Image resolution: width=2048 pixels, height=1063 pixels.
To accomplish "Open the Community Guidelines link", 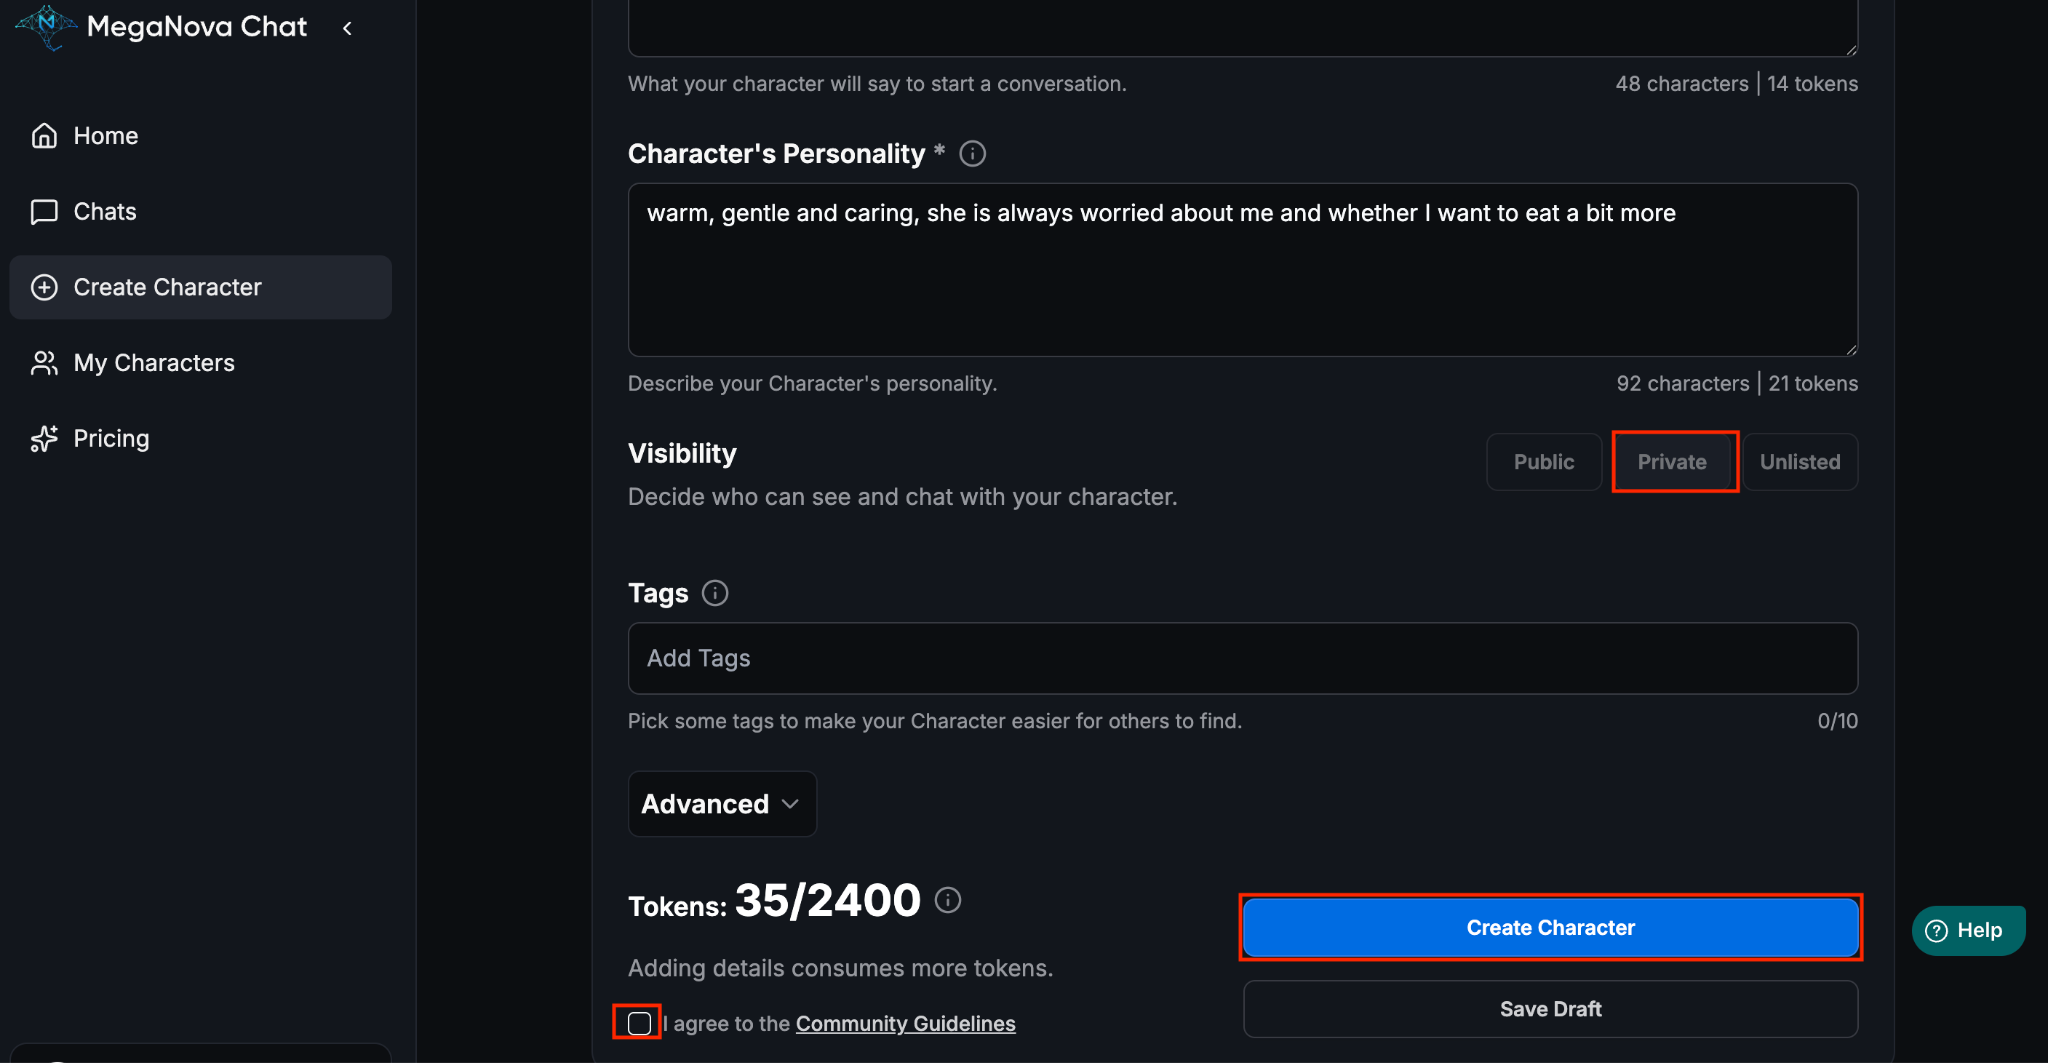I will coord(905,1024).
